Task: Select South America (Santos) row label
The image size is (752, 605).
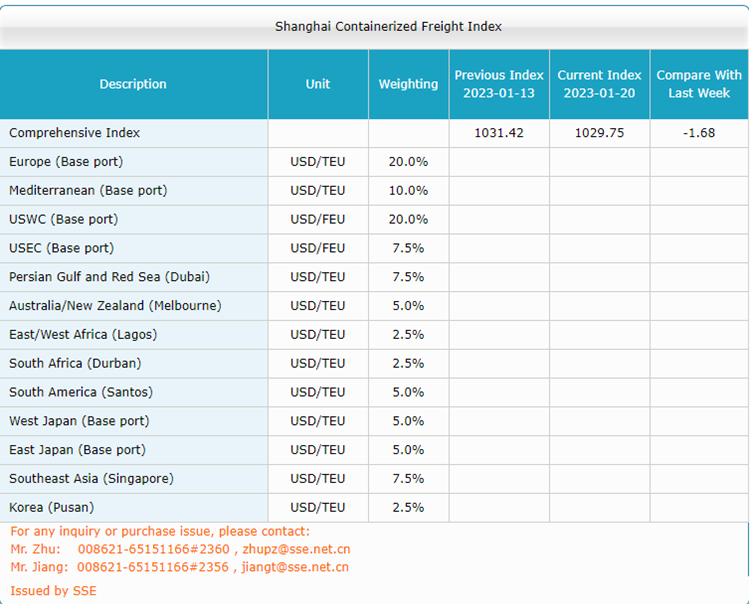Action: click(x=81, y=392)
